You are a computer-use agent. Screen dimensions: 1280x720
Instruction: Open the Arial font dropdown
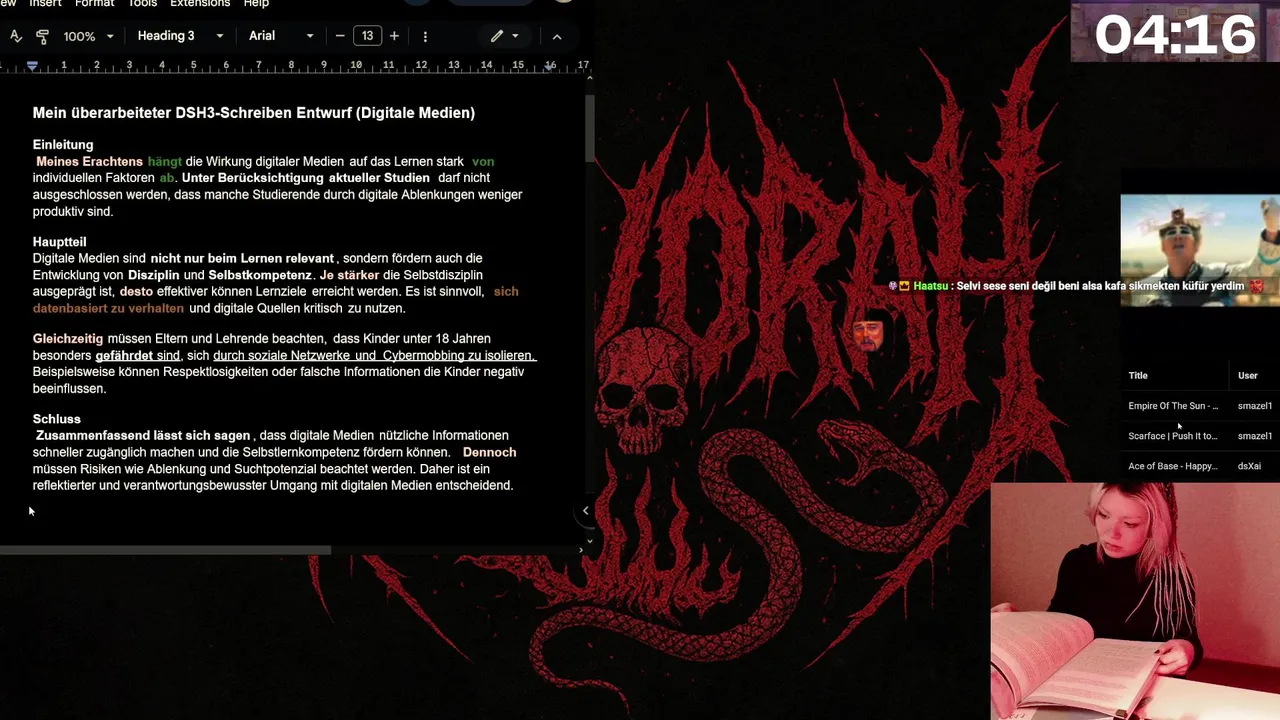281,36
